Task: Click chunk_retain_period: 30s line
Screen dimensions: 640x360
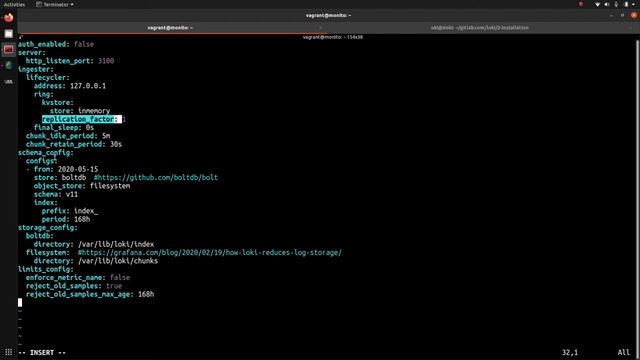Action: click(x=74, y=144)
